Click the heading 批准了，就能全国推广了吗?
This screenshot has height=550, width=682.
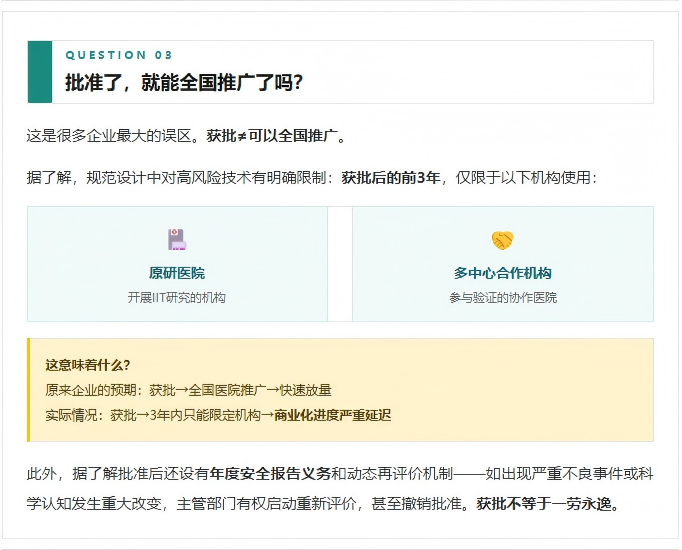[x=184, y=83]
